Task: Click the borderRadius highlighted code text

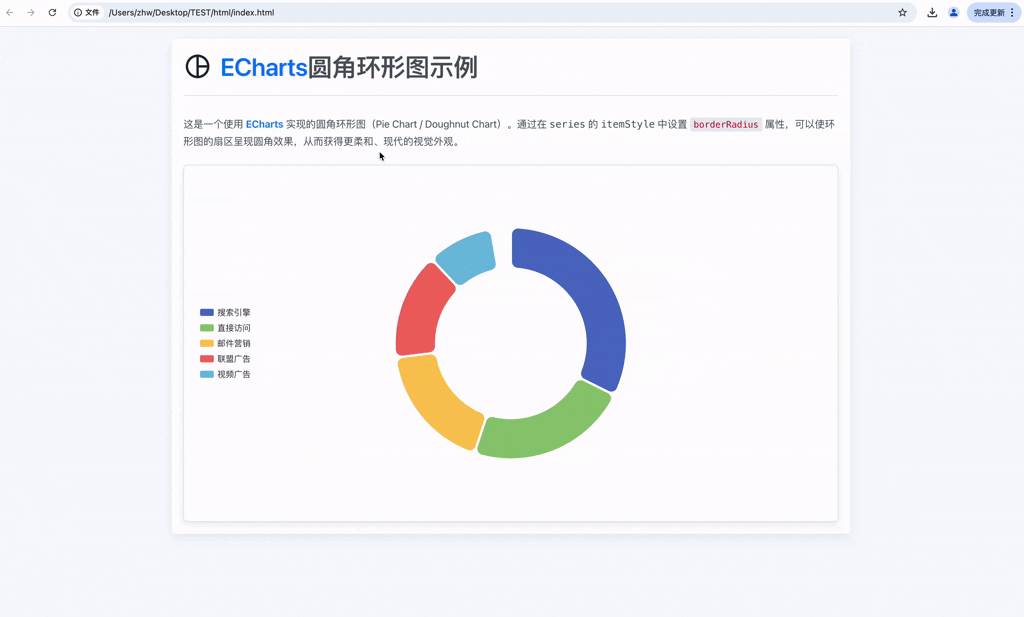Action: [725, 124]
